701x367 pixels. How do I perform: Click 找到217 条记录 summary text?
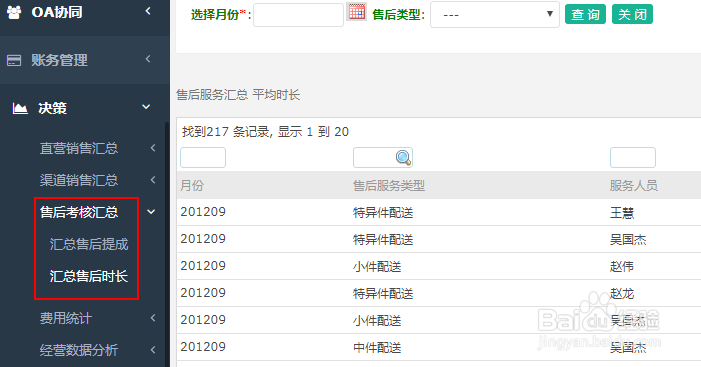click(x=265, y=132)
